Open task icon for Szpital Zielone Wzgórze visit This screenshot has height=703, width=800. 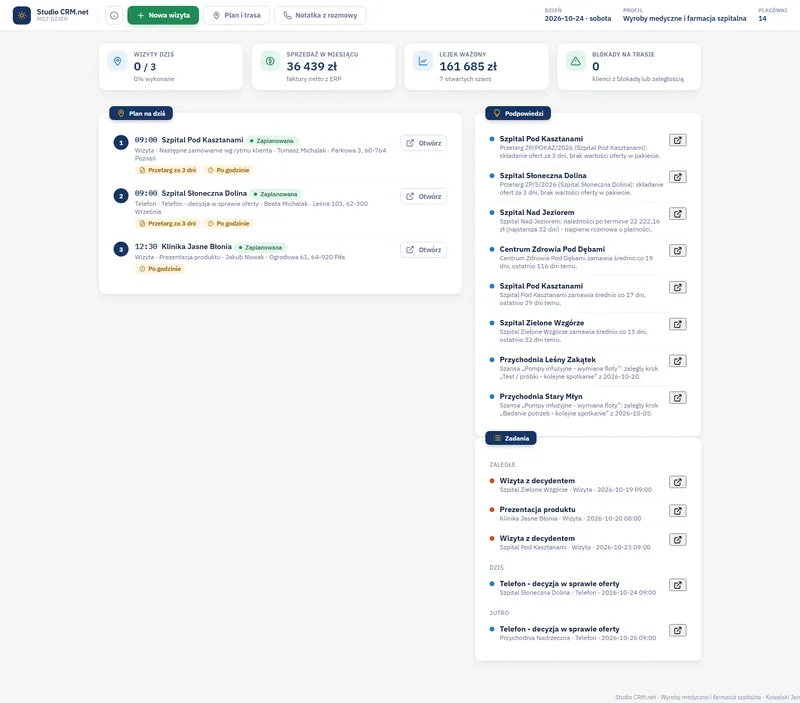click(678, 482)
